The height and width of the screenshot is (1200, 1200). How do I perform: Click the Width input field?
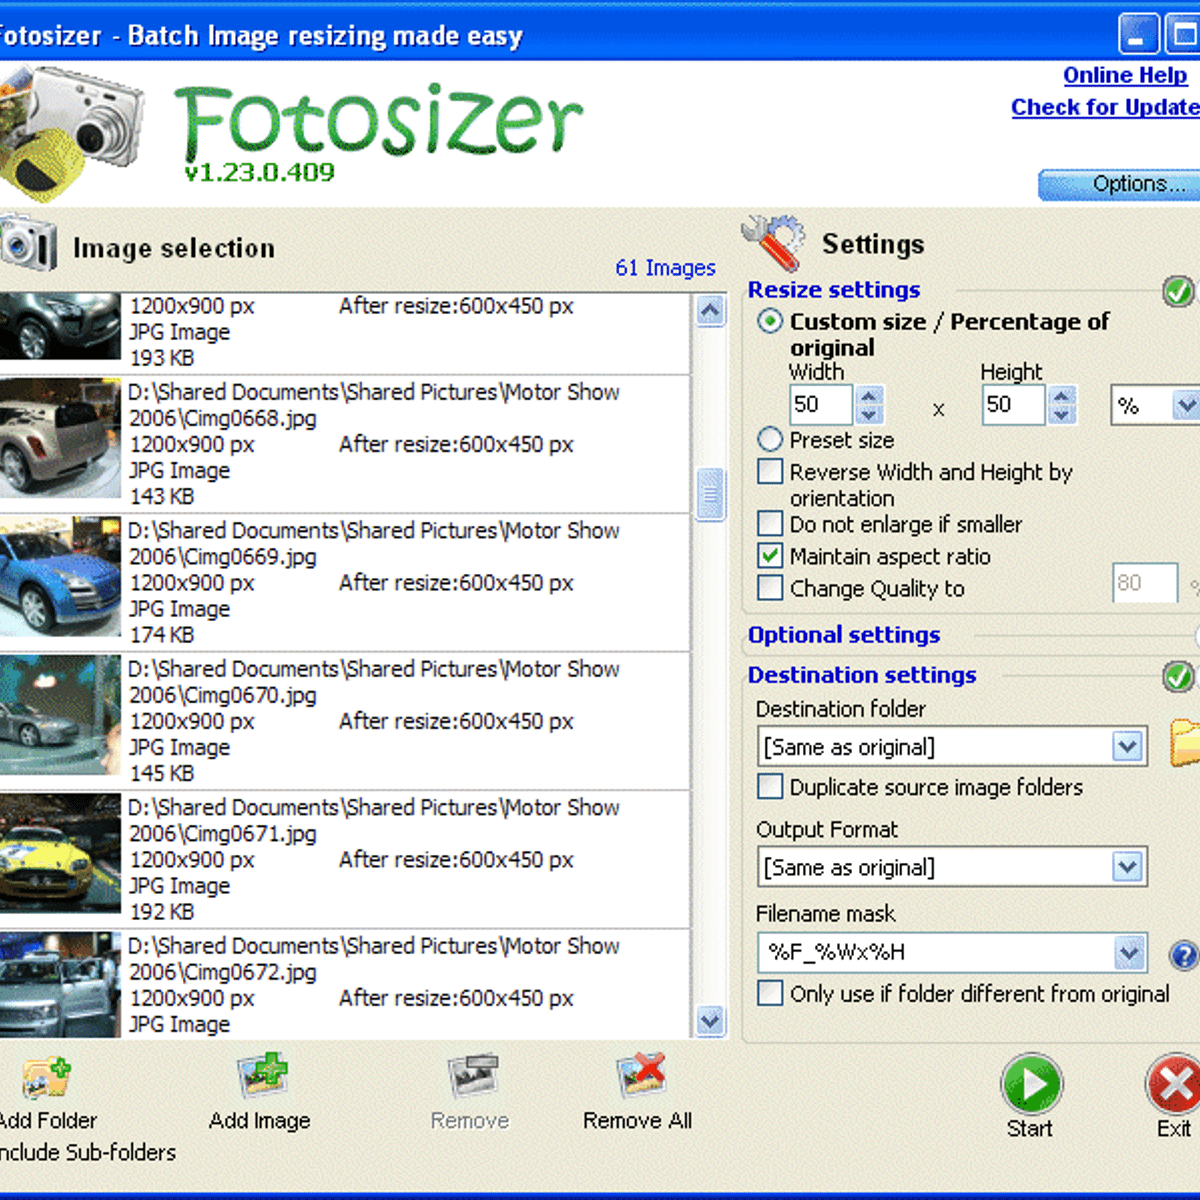(x=821, y=404)
